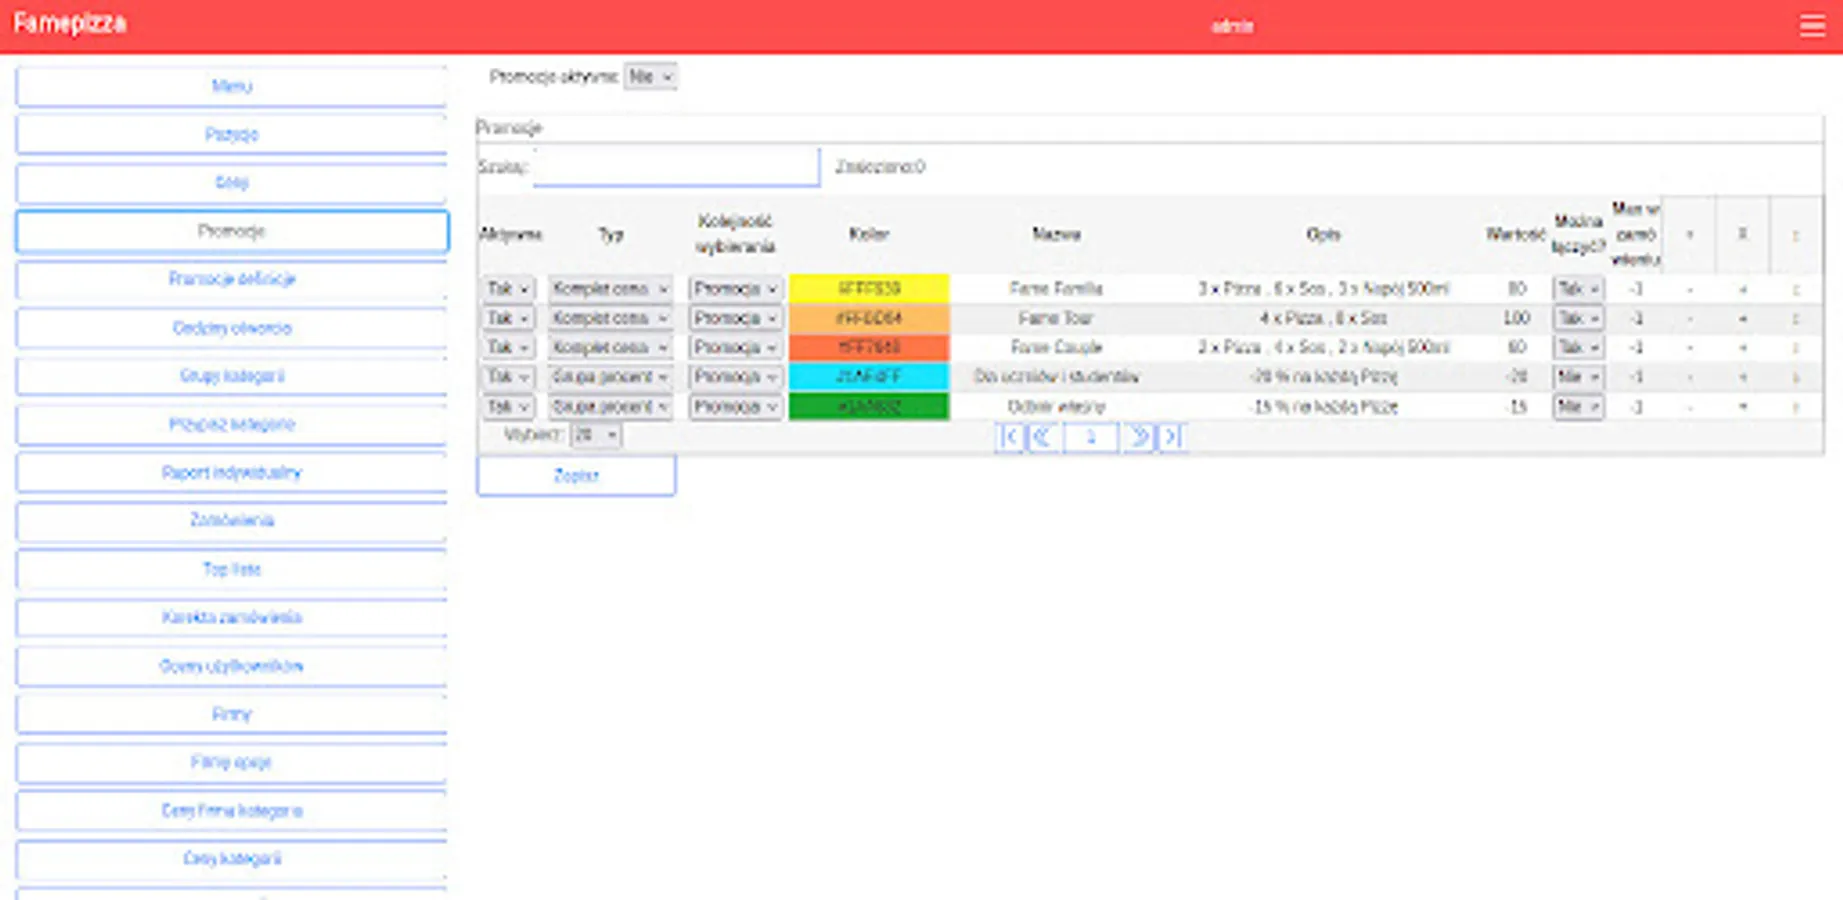Pick the yellow color swatch for Fame Familia
This screenshot has width=1843, height=900.
869,289
